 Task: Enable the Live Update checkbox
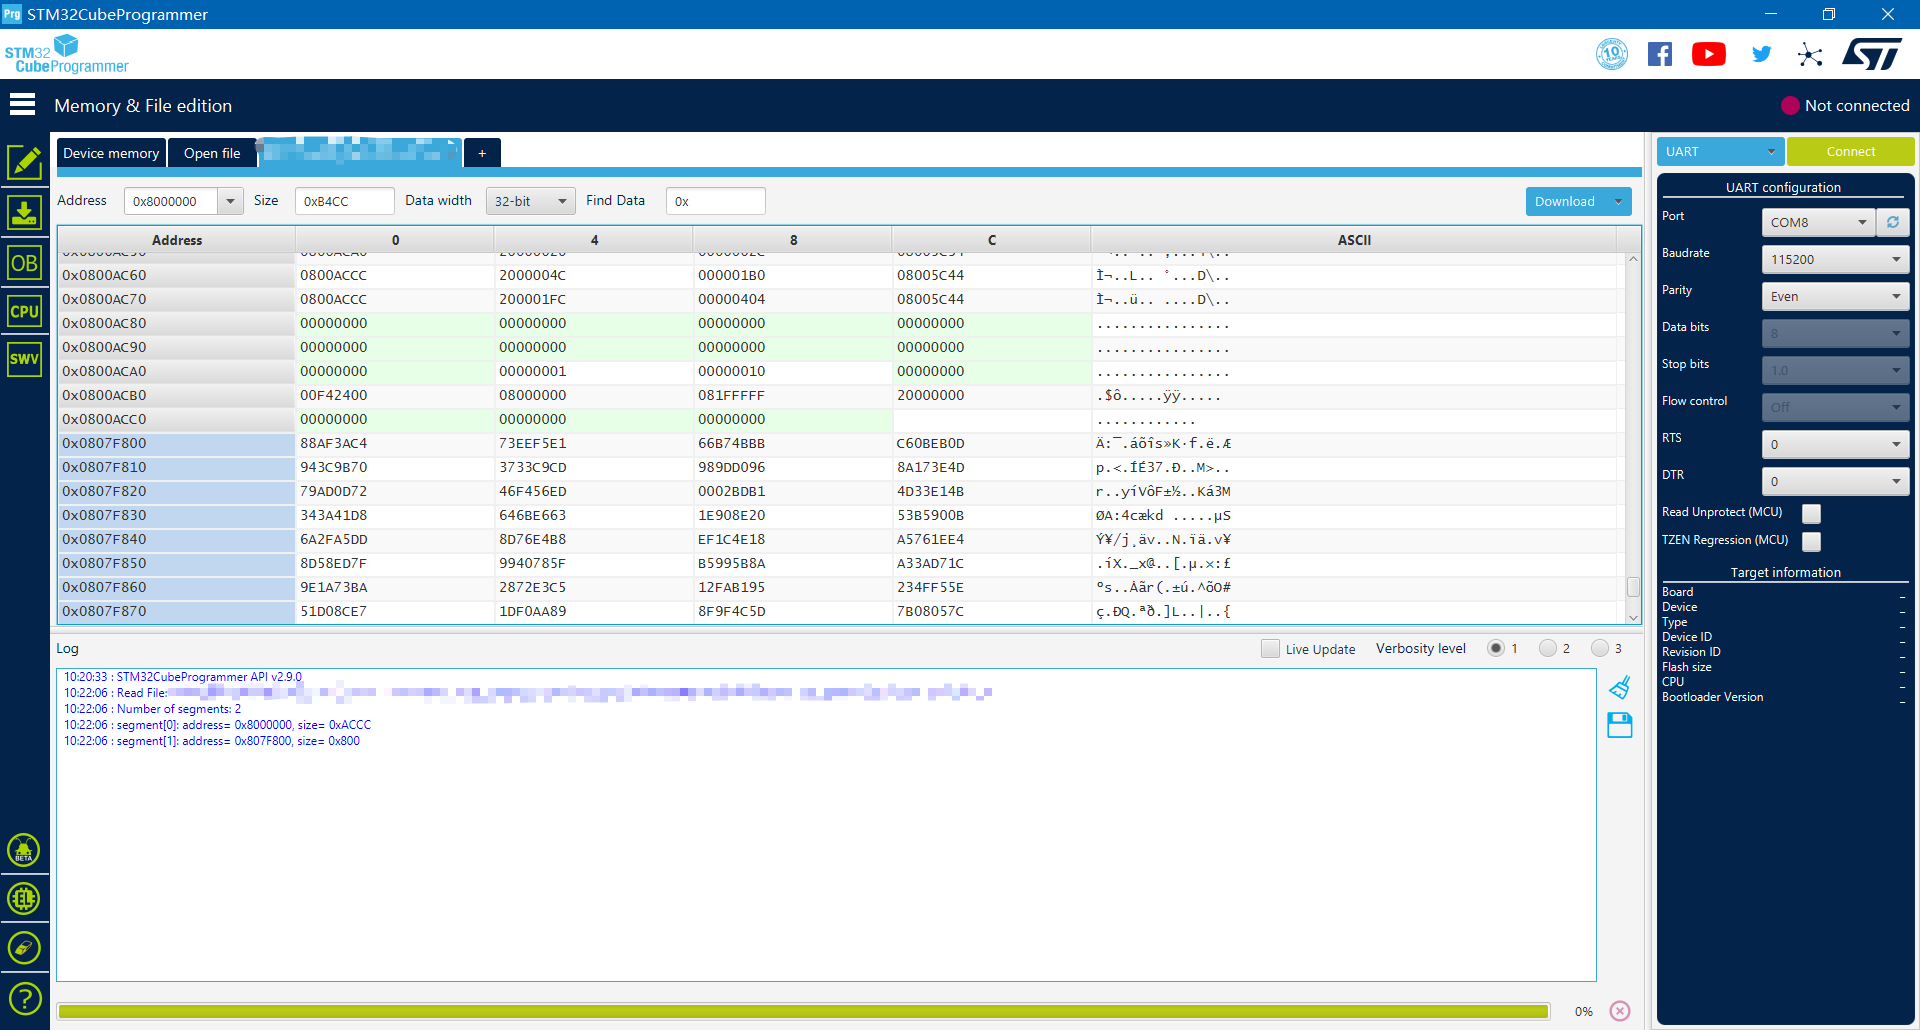coord(1270,648)
